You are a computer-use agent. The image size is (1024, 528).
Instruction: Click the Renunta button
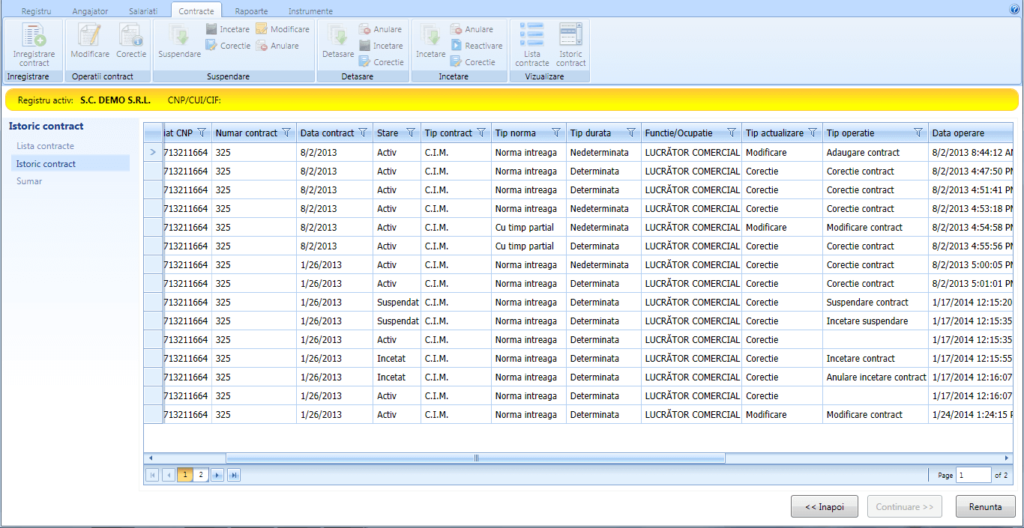pos(985,506)
